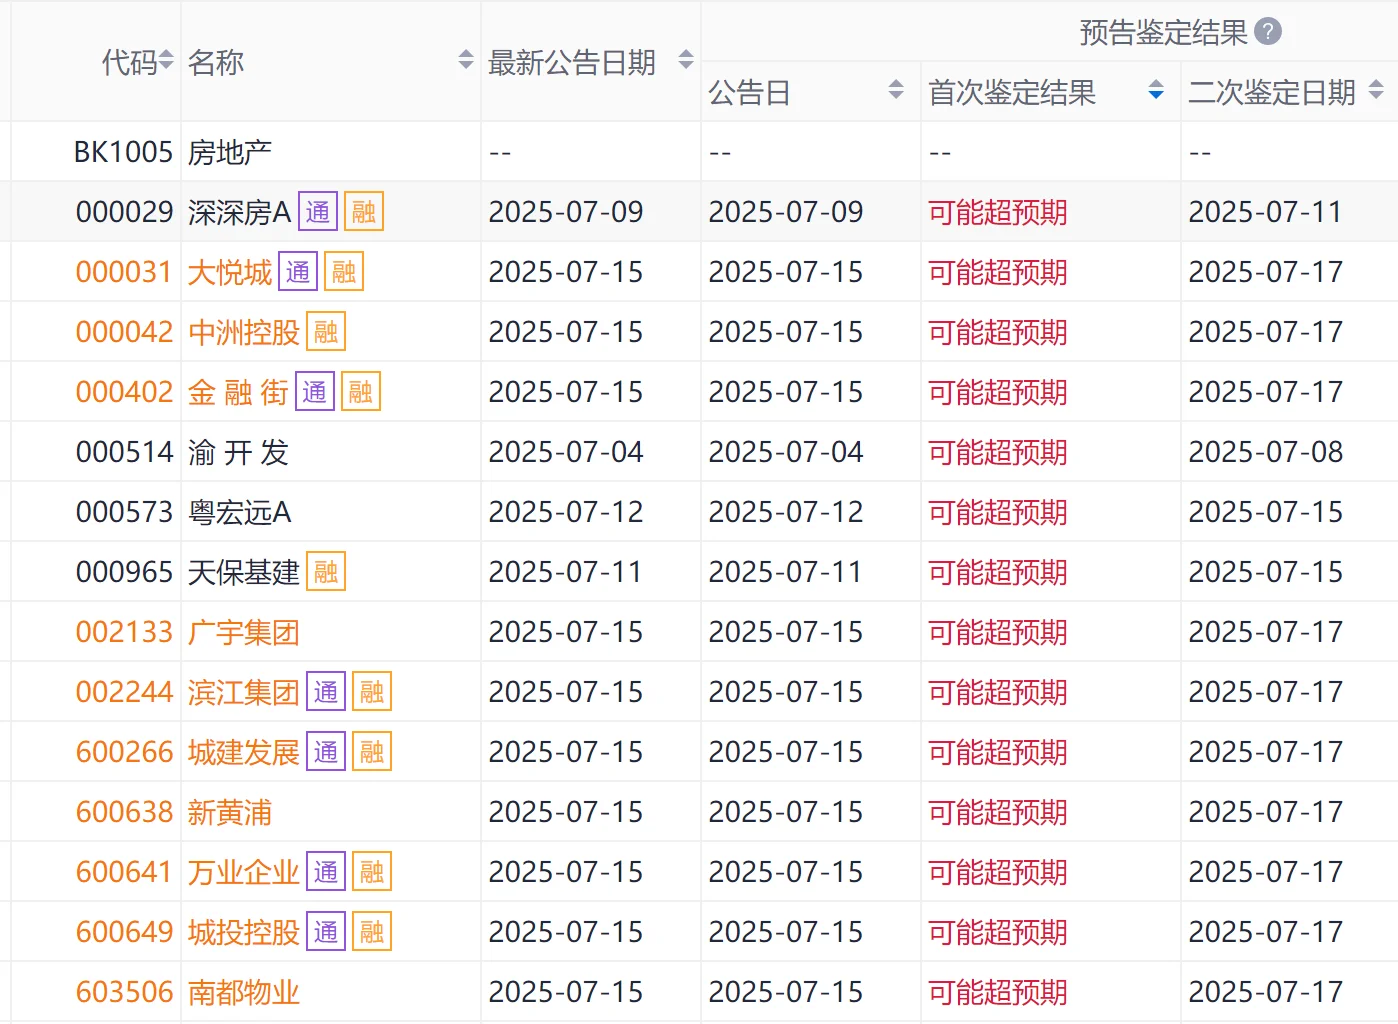The image size is (1398, 1024).
Task: Open stock 城投控股
Action: point(244,932)
